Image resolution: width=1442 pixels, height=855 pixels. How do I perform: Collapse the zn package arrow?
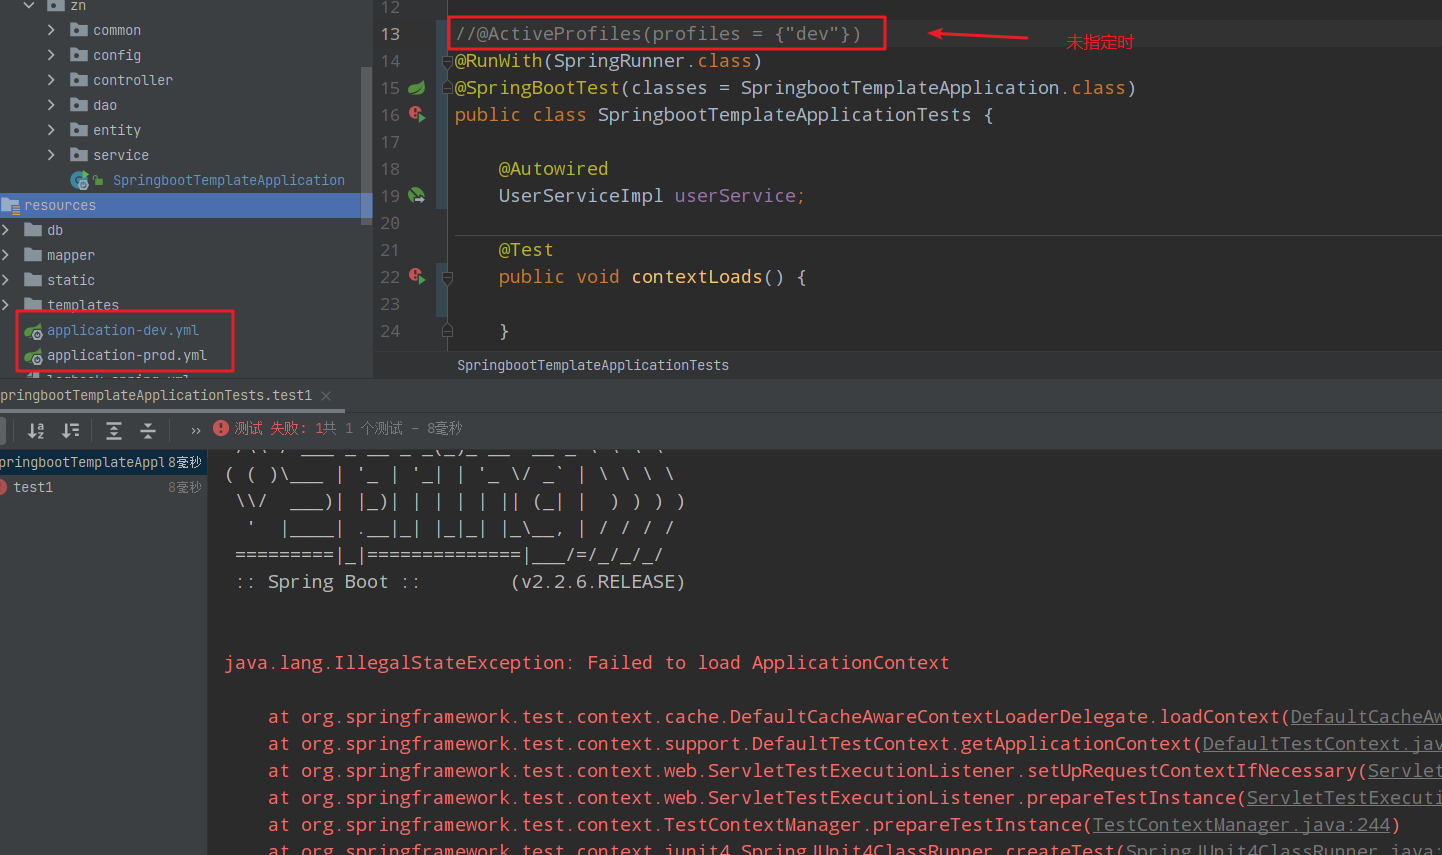(29, 6)
